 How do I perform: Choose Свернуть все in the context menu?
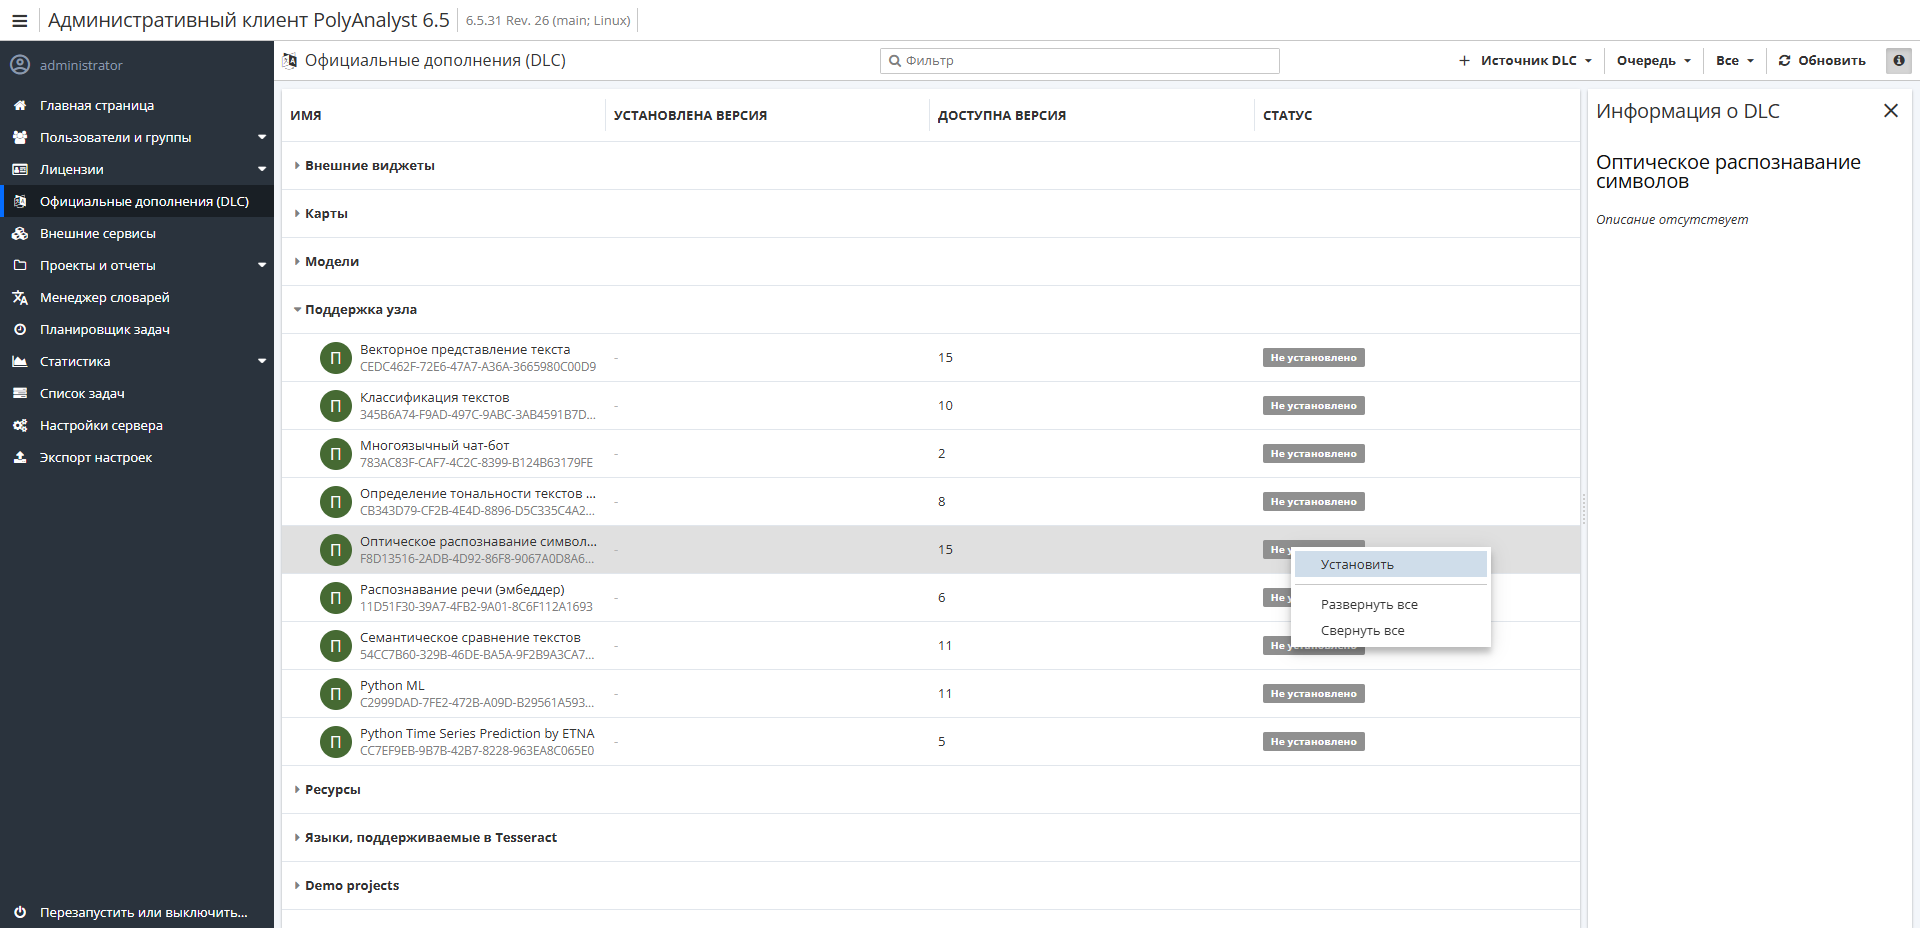[x=1390, y=631]
